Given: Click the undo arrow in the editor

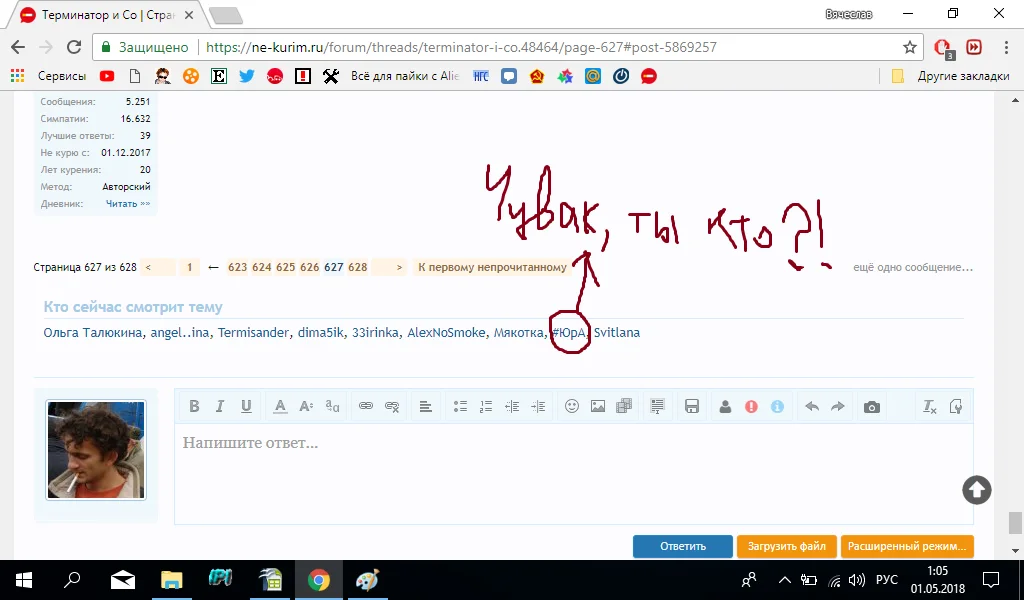Looking at the screenshot, I should click(x=811, y=406).
